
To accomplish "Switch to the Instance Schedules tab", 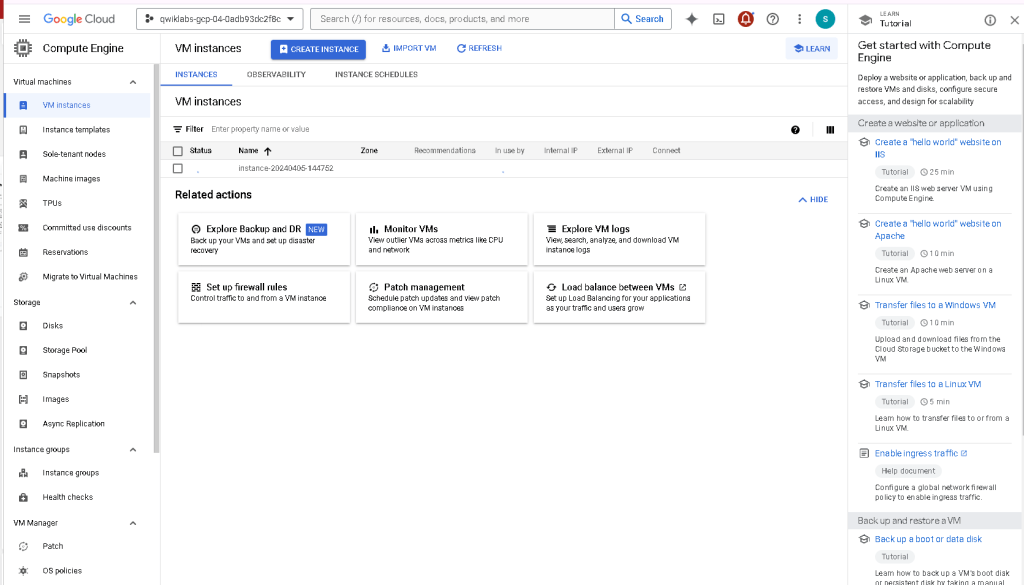I will coord(376,74).
